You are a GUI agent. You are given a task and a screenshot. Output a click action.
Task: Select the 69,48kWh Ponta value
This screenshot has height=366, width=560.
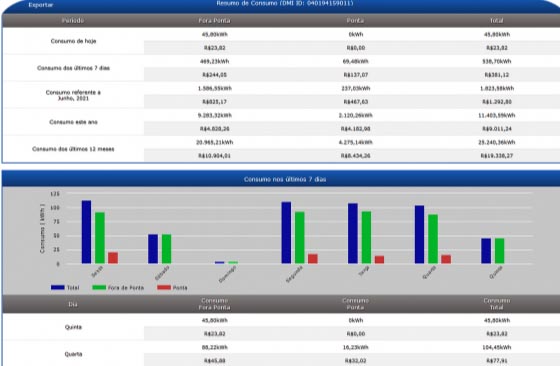pos(356,61)
